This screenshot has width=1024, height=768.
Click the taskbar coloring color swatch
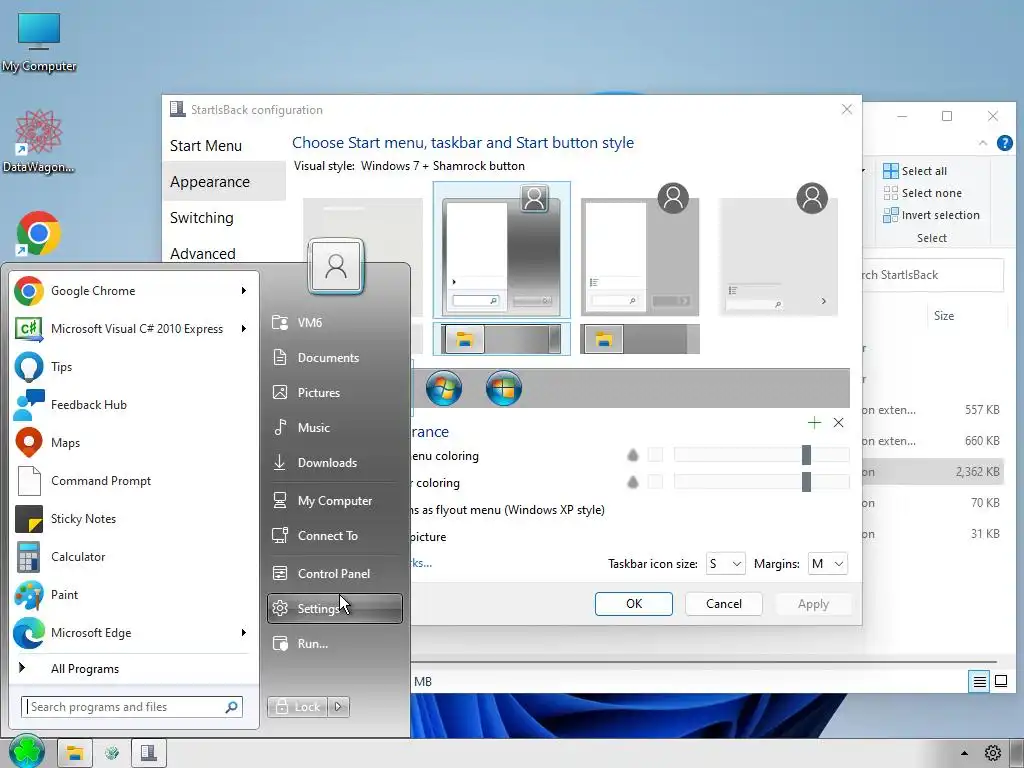tap(655, 482)
